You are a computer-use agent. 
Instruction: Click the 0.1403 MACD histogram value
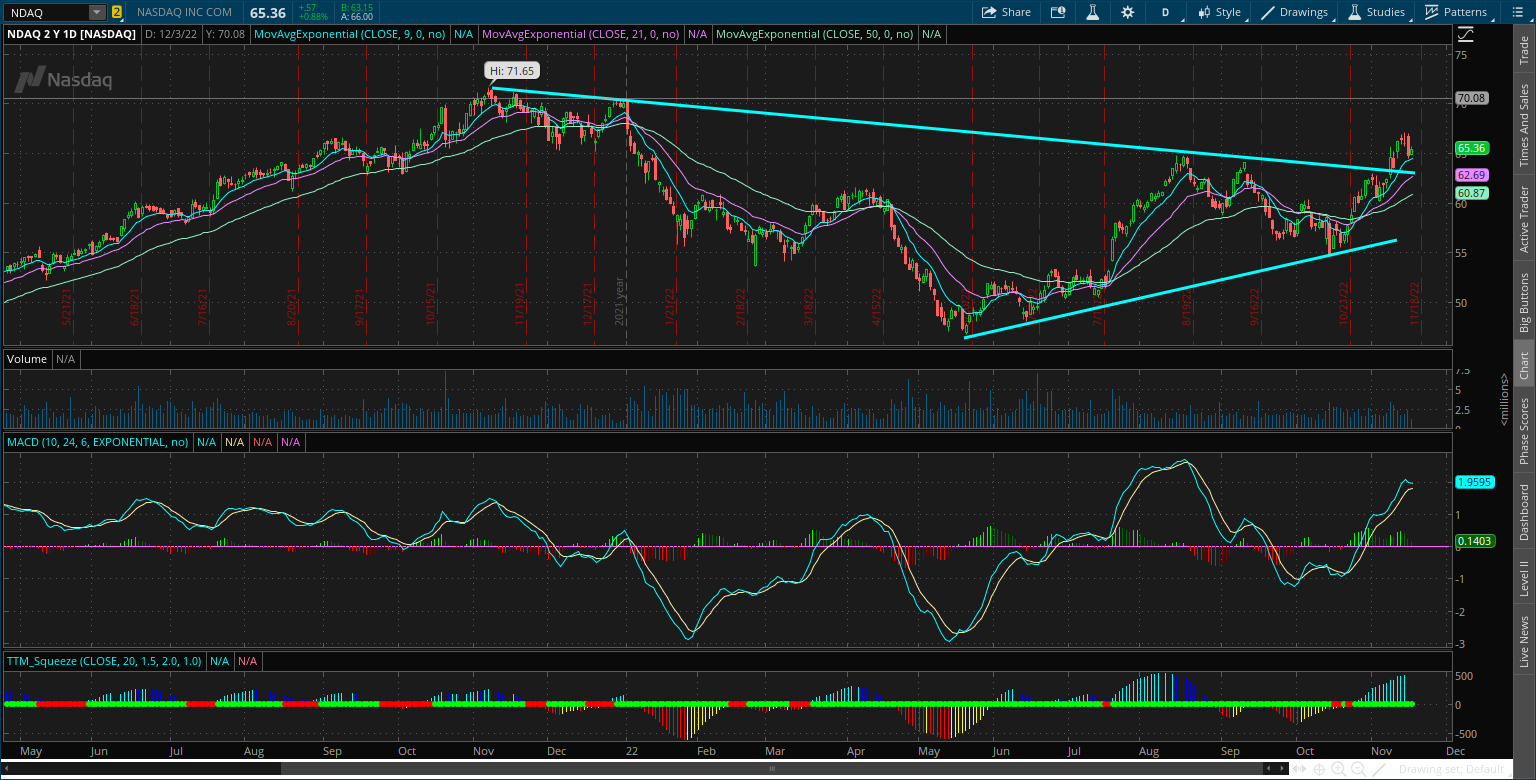(1474, 541)
